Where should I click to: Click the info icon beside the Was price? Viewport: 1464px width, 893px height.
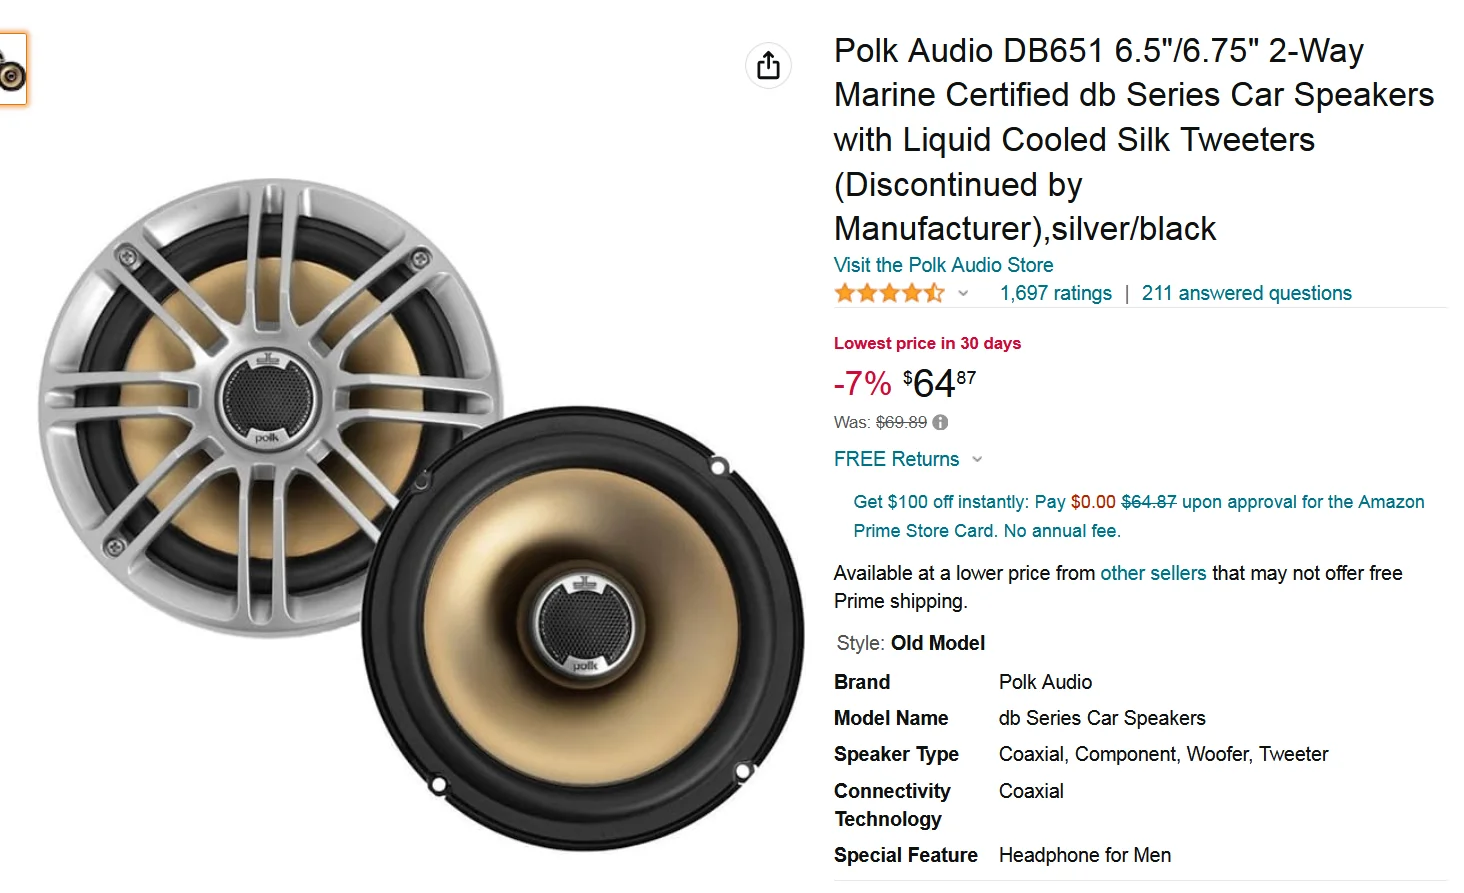coord(940,422)
